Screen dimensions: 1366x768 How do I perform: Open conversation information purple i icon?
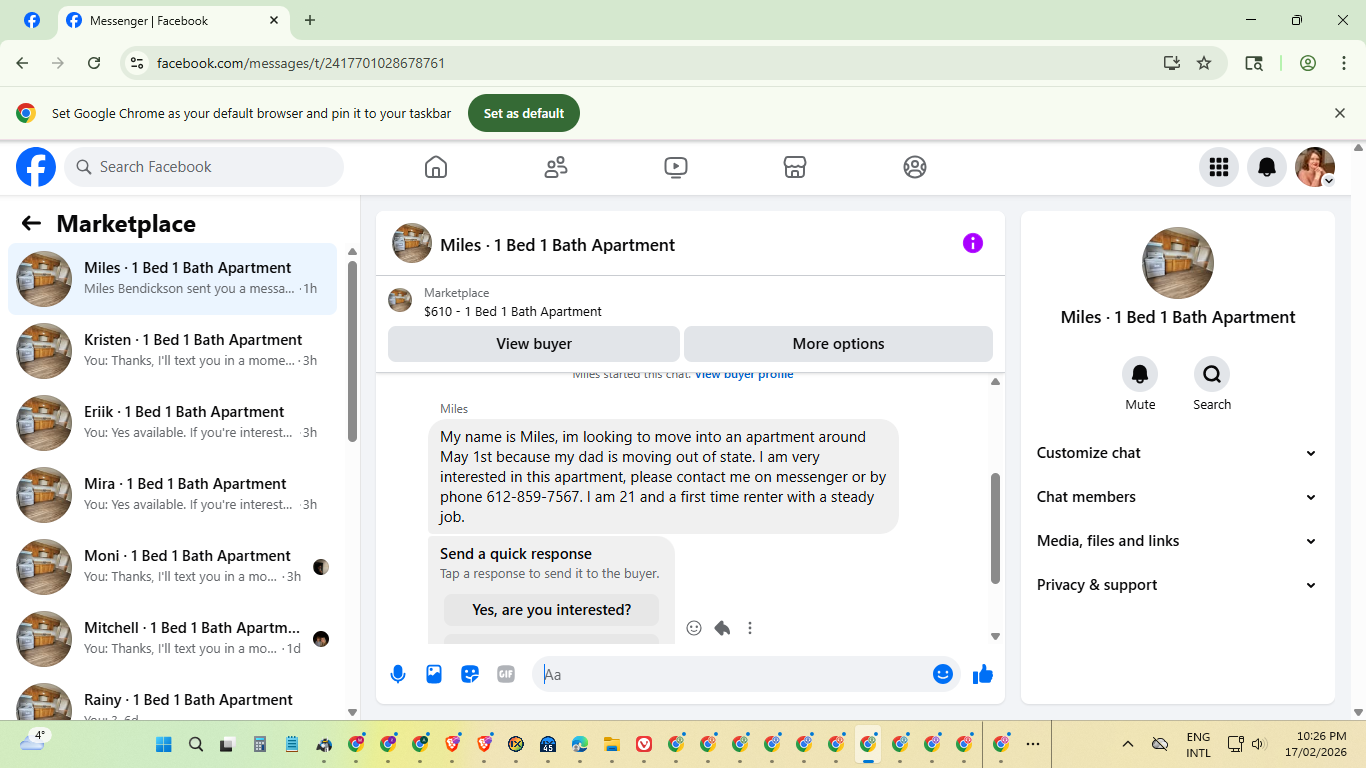(x=973, y=243)
